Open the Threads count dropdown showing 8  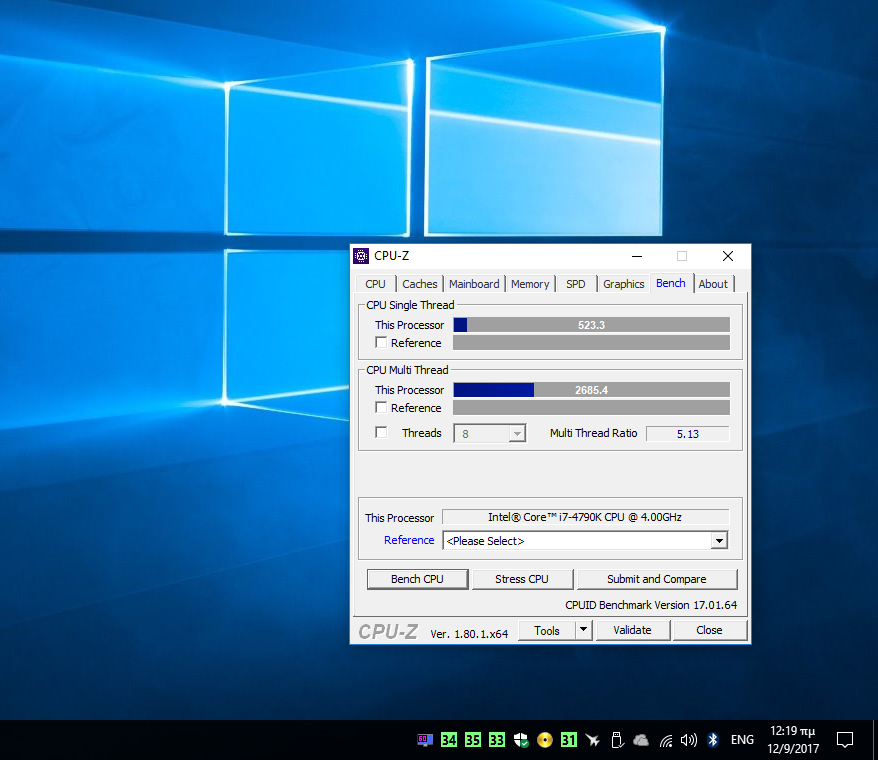tap(489, 433)
